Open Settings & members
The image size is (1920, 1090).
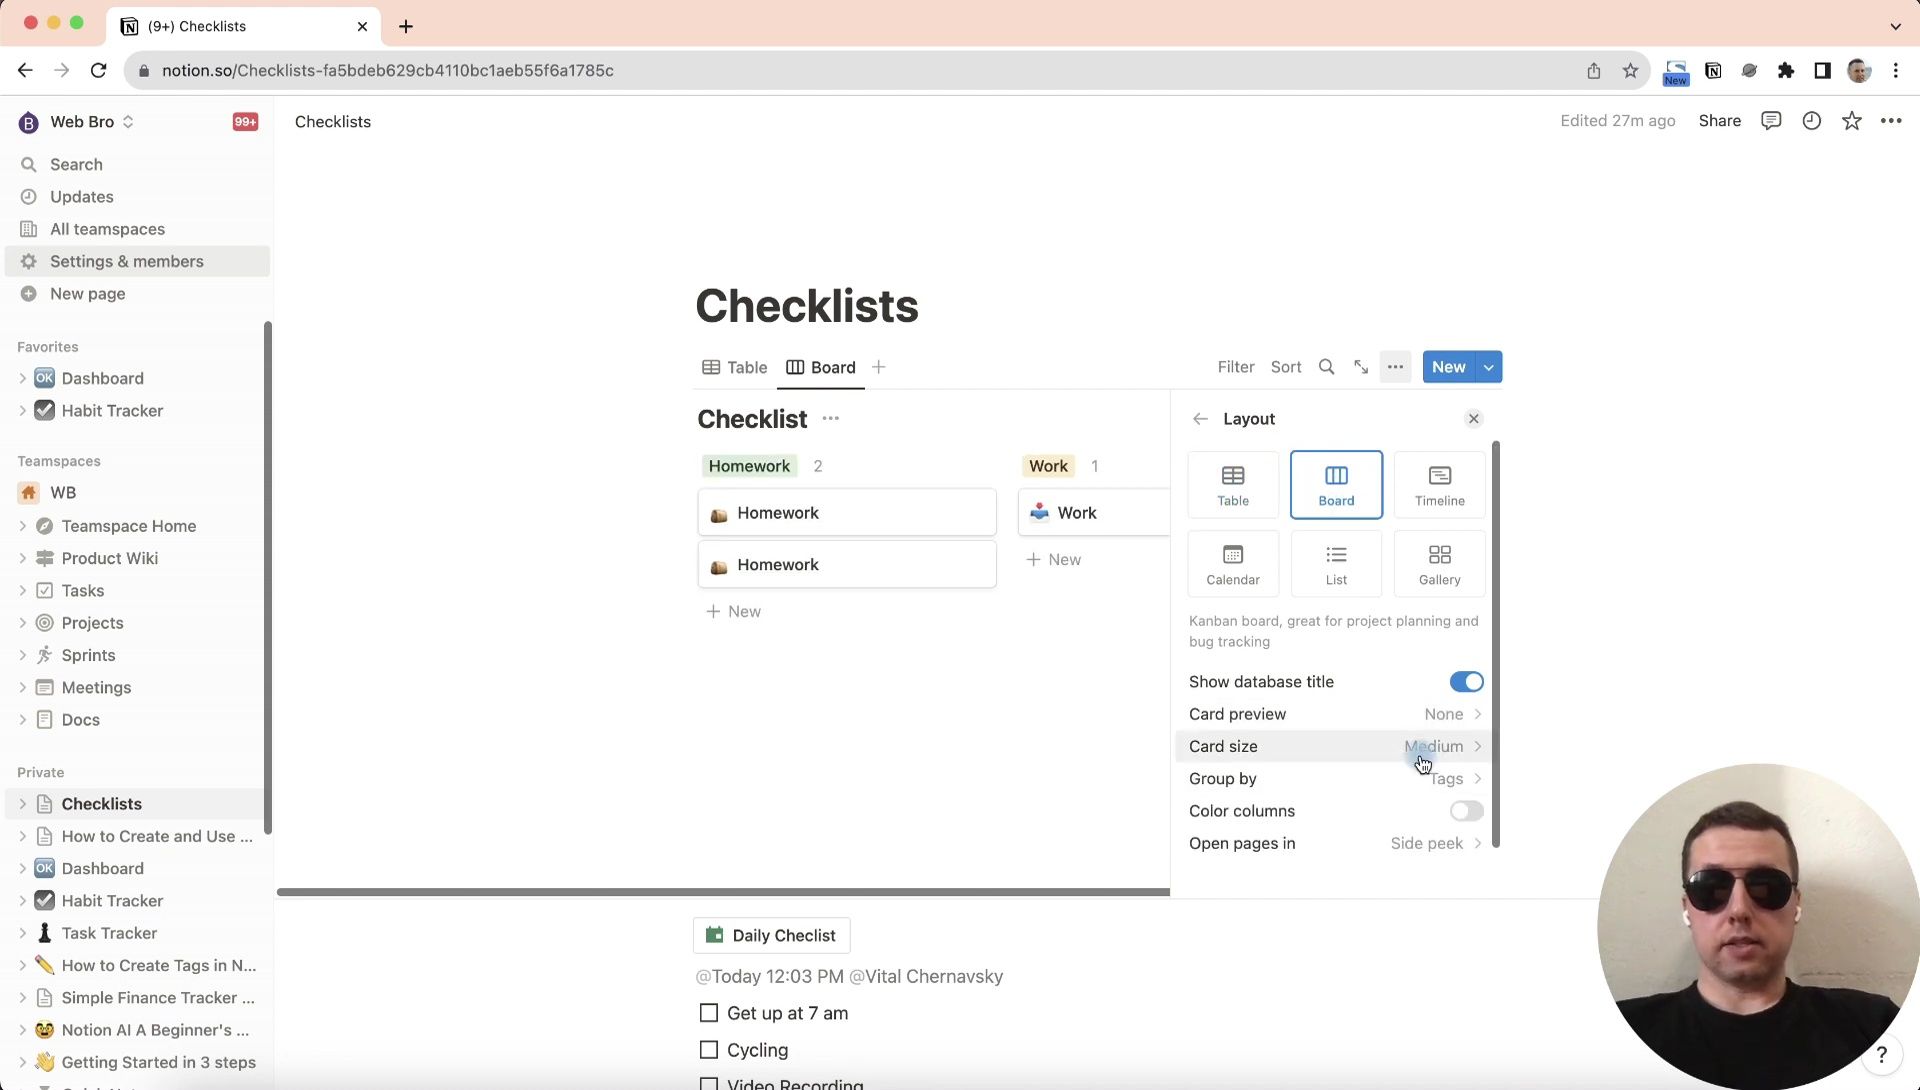point(137,261)
